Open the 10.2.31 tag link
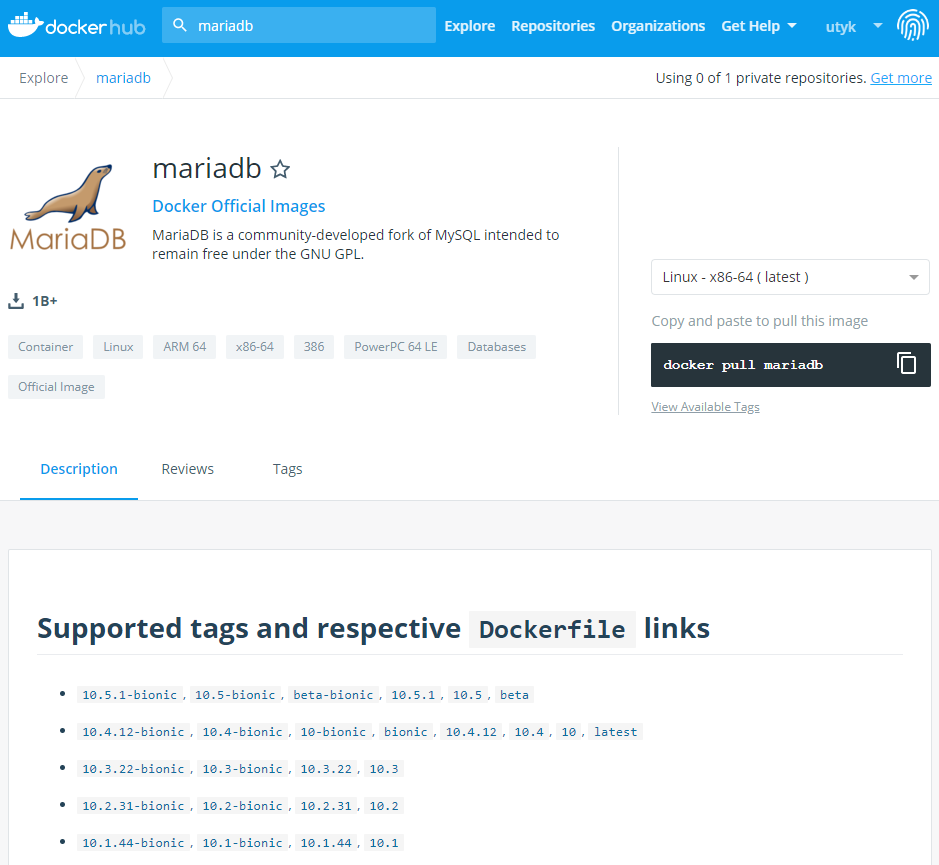The image size is (939, 865). point(326,806)
